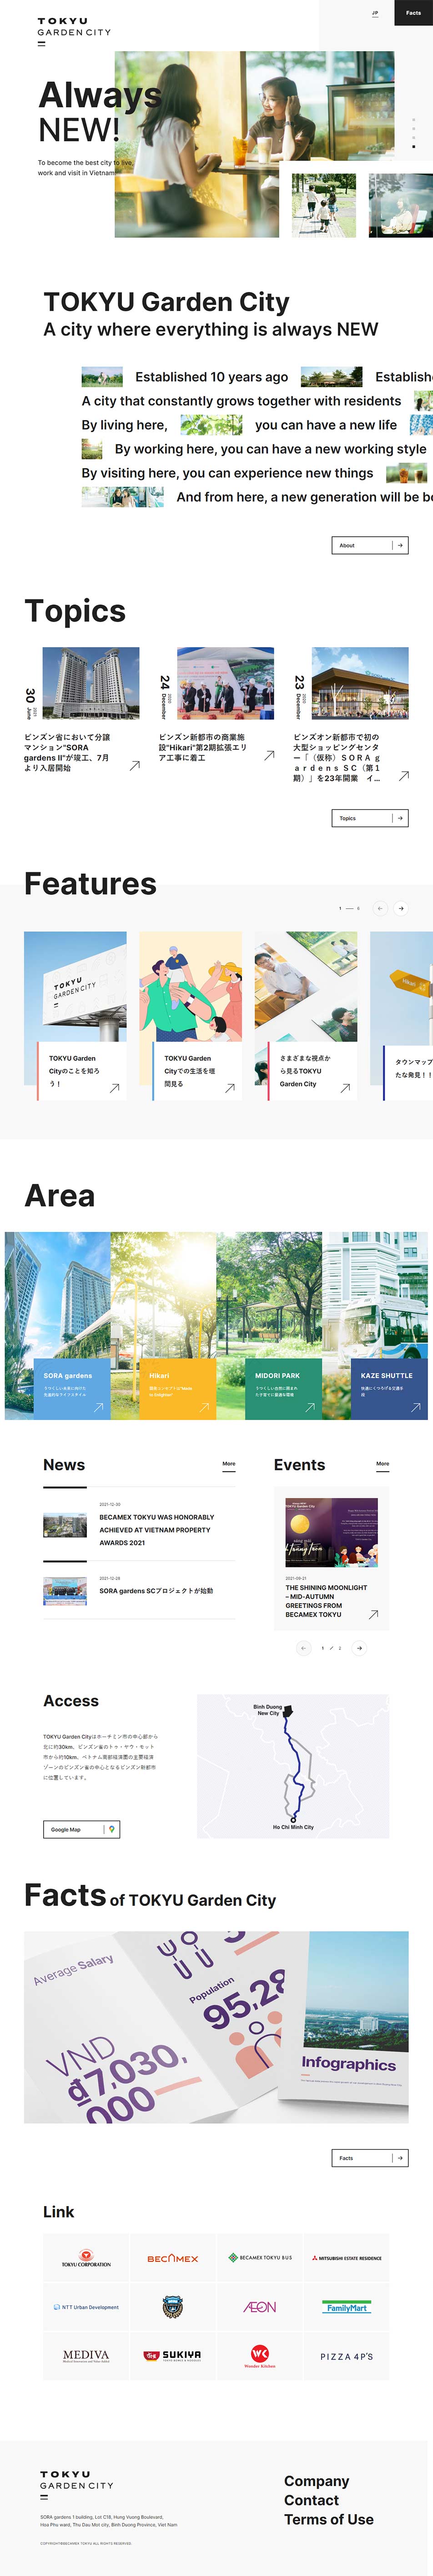Open the MIDORI PARK area card

point(269,1326)
